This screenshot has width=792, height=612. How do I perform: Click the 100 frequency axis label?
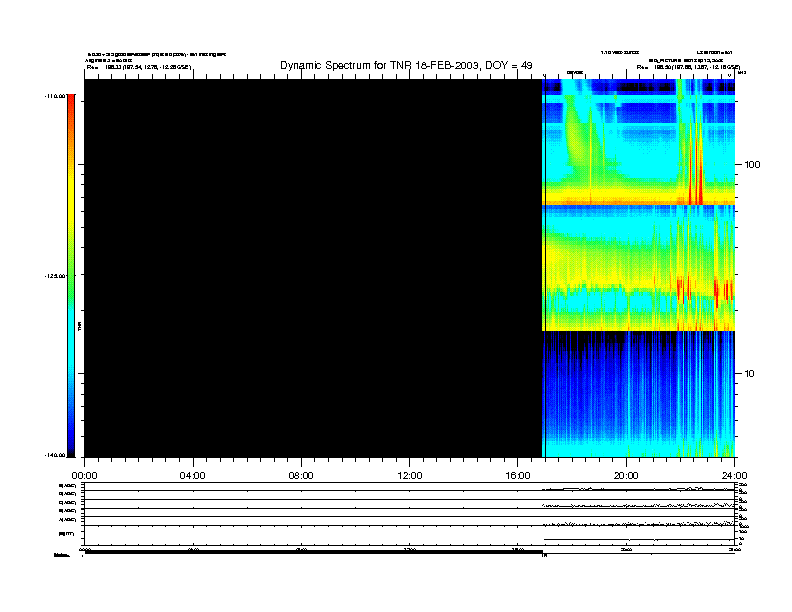[752, 165]
